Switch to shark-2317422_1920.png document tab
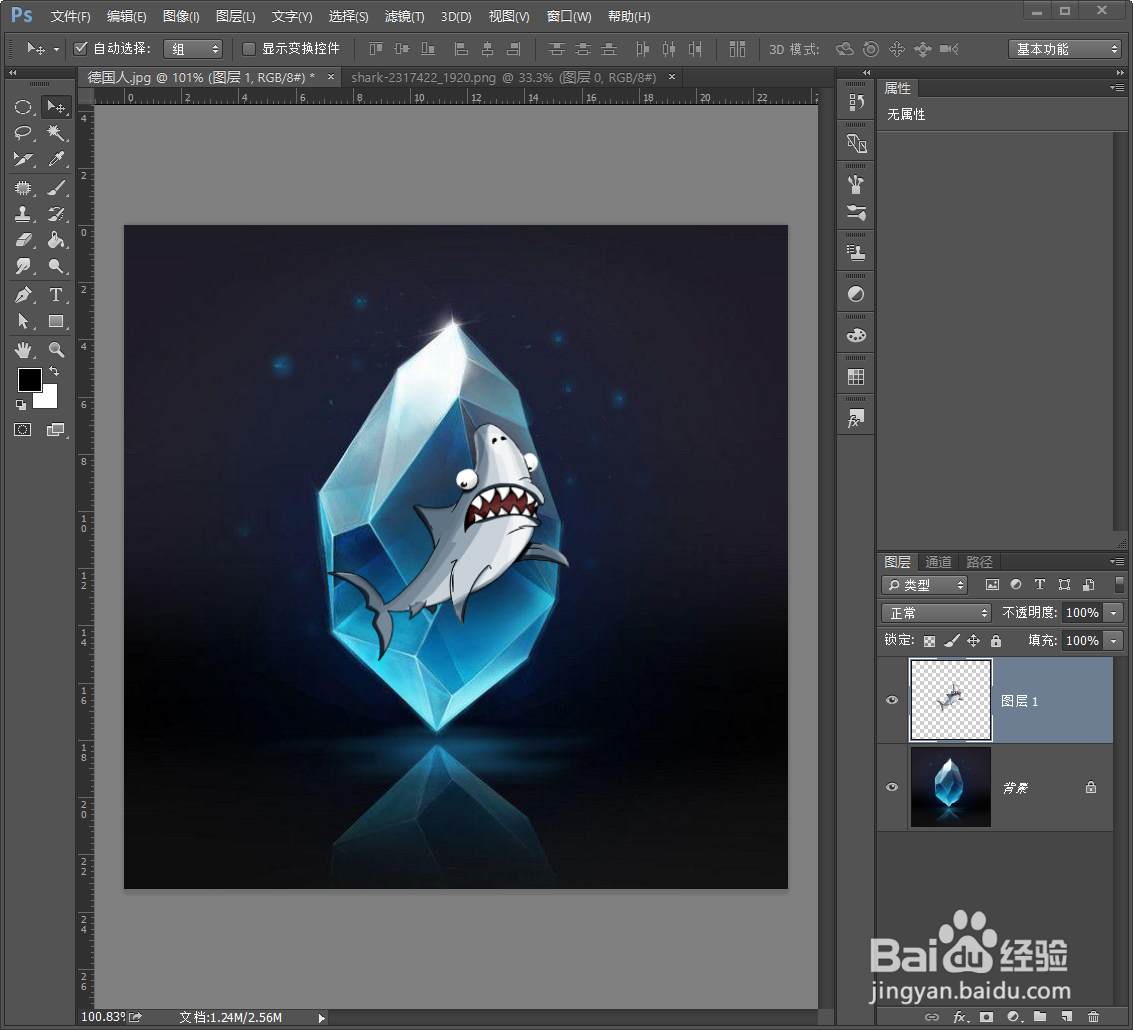 point(504,77)
